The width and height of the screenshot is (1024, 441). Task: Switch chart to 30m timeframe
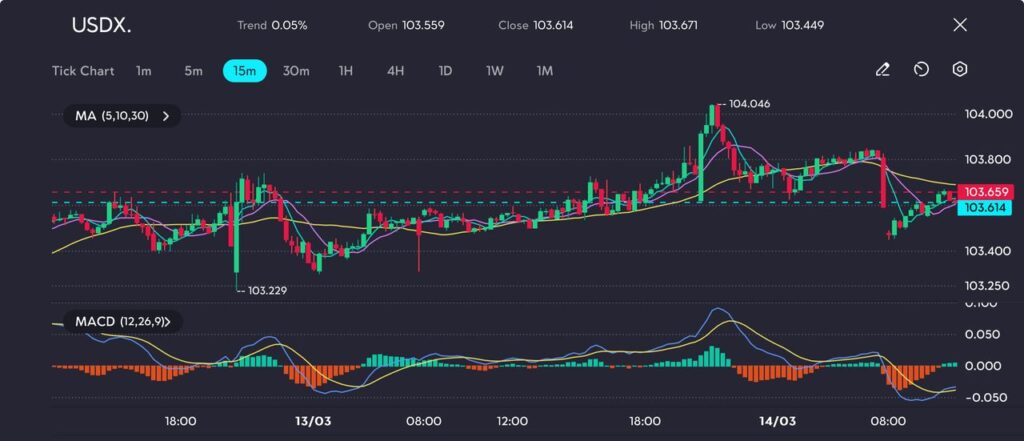(296, 71)
